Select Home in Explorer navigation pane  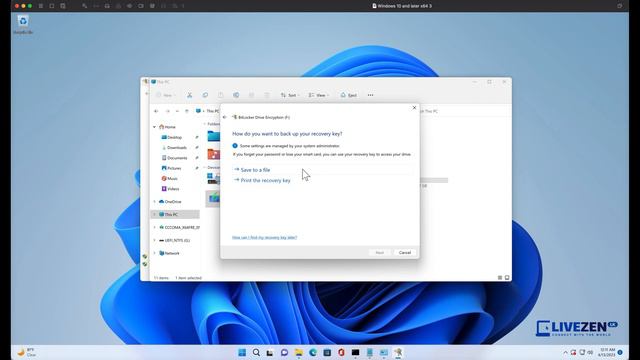point(167,127)
